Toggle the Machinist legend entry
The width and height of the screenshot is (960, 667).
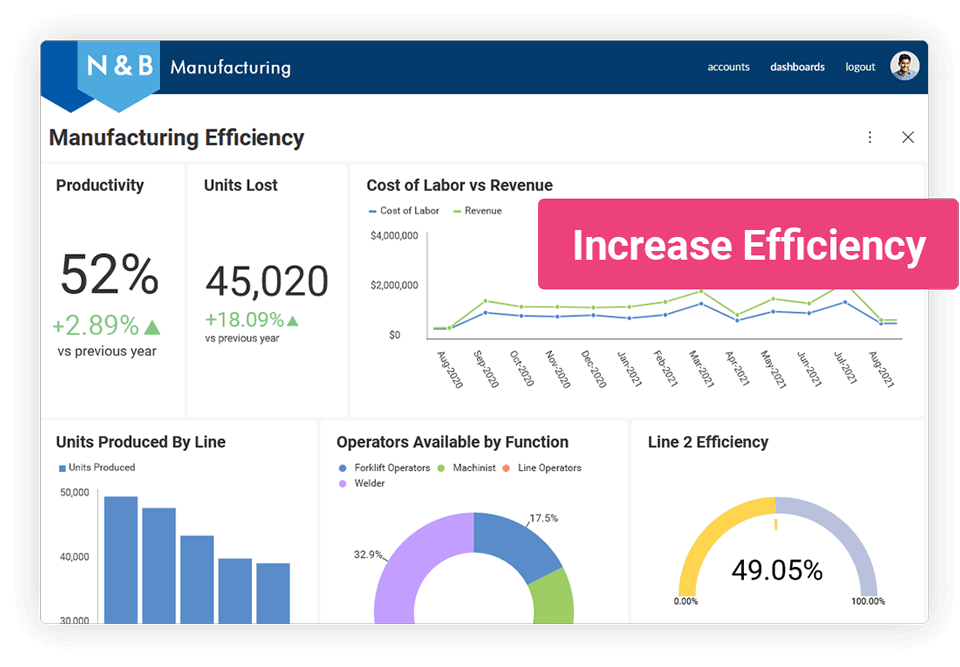475,467
